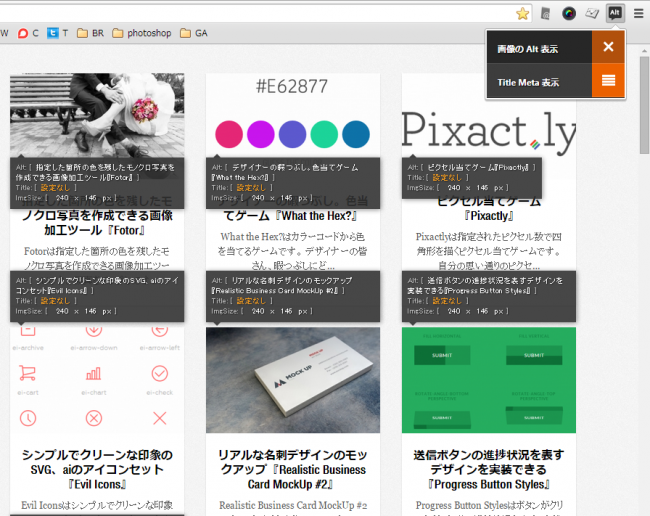This screenshot has width=650, height=516.
Task: Select 画像の Alt 表示 popup entry
Action: (x=539, y=47)
